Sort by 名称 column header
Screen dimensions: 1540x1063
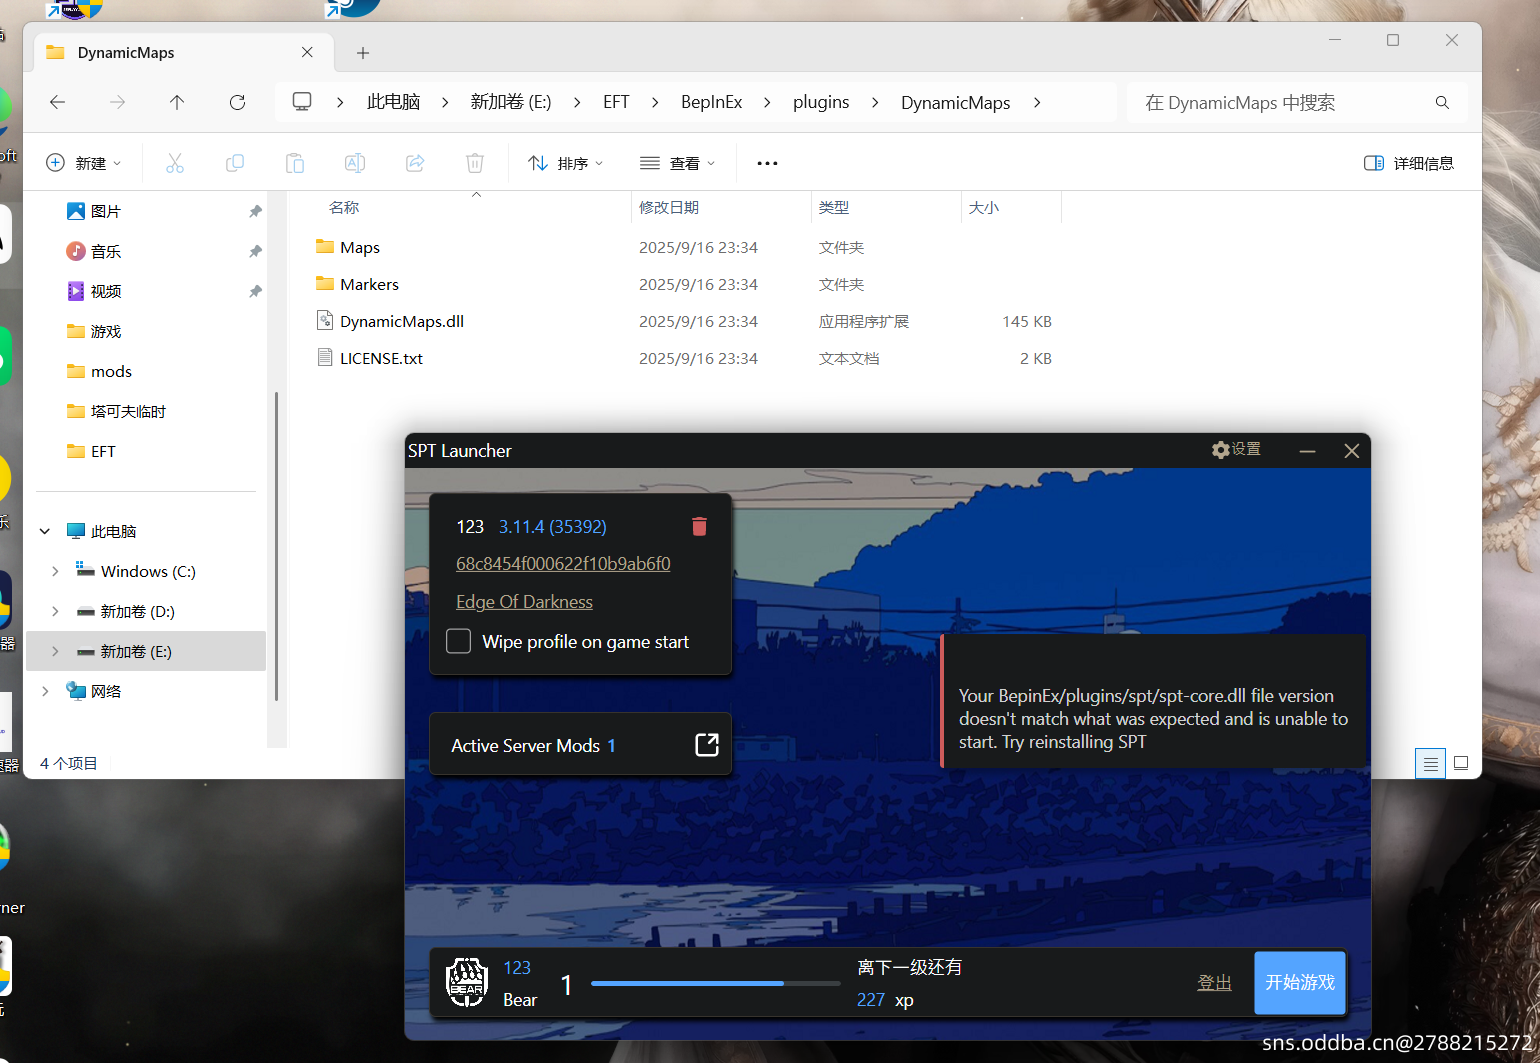coord(344,207)
